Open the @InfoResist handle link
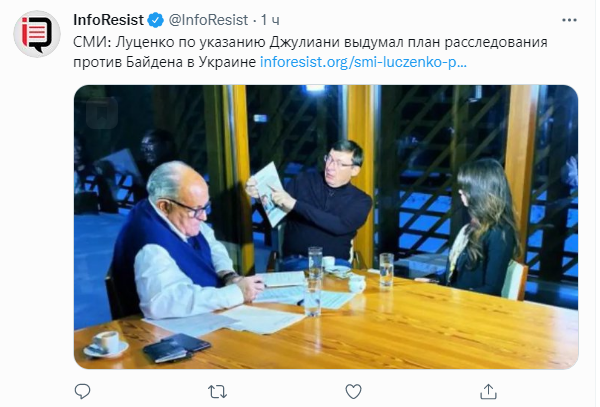Viewport: 600px width, 407px height. (x=208, y=20)
